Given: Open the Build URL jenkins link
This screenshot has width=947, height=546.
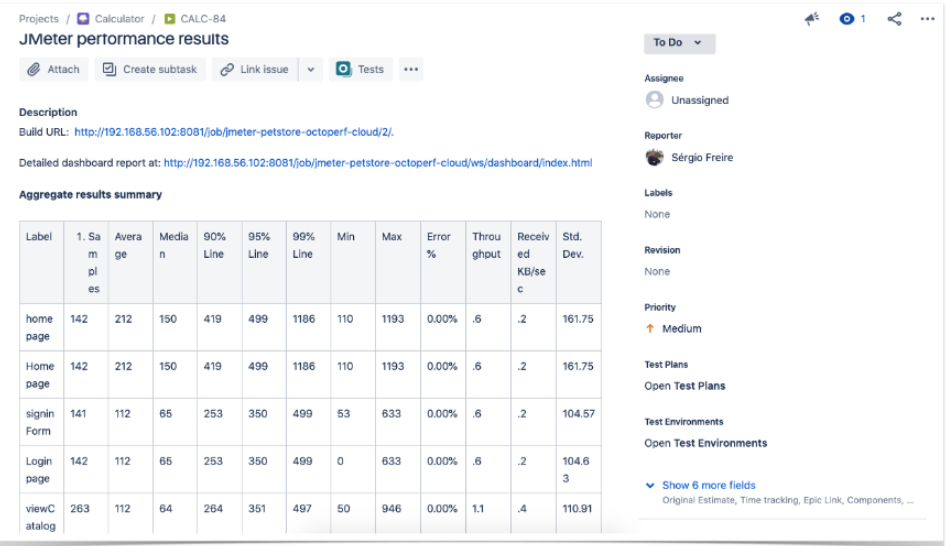Looking at the screenshot, I should point(234,132).
